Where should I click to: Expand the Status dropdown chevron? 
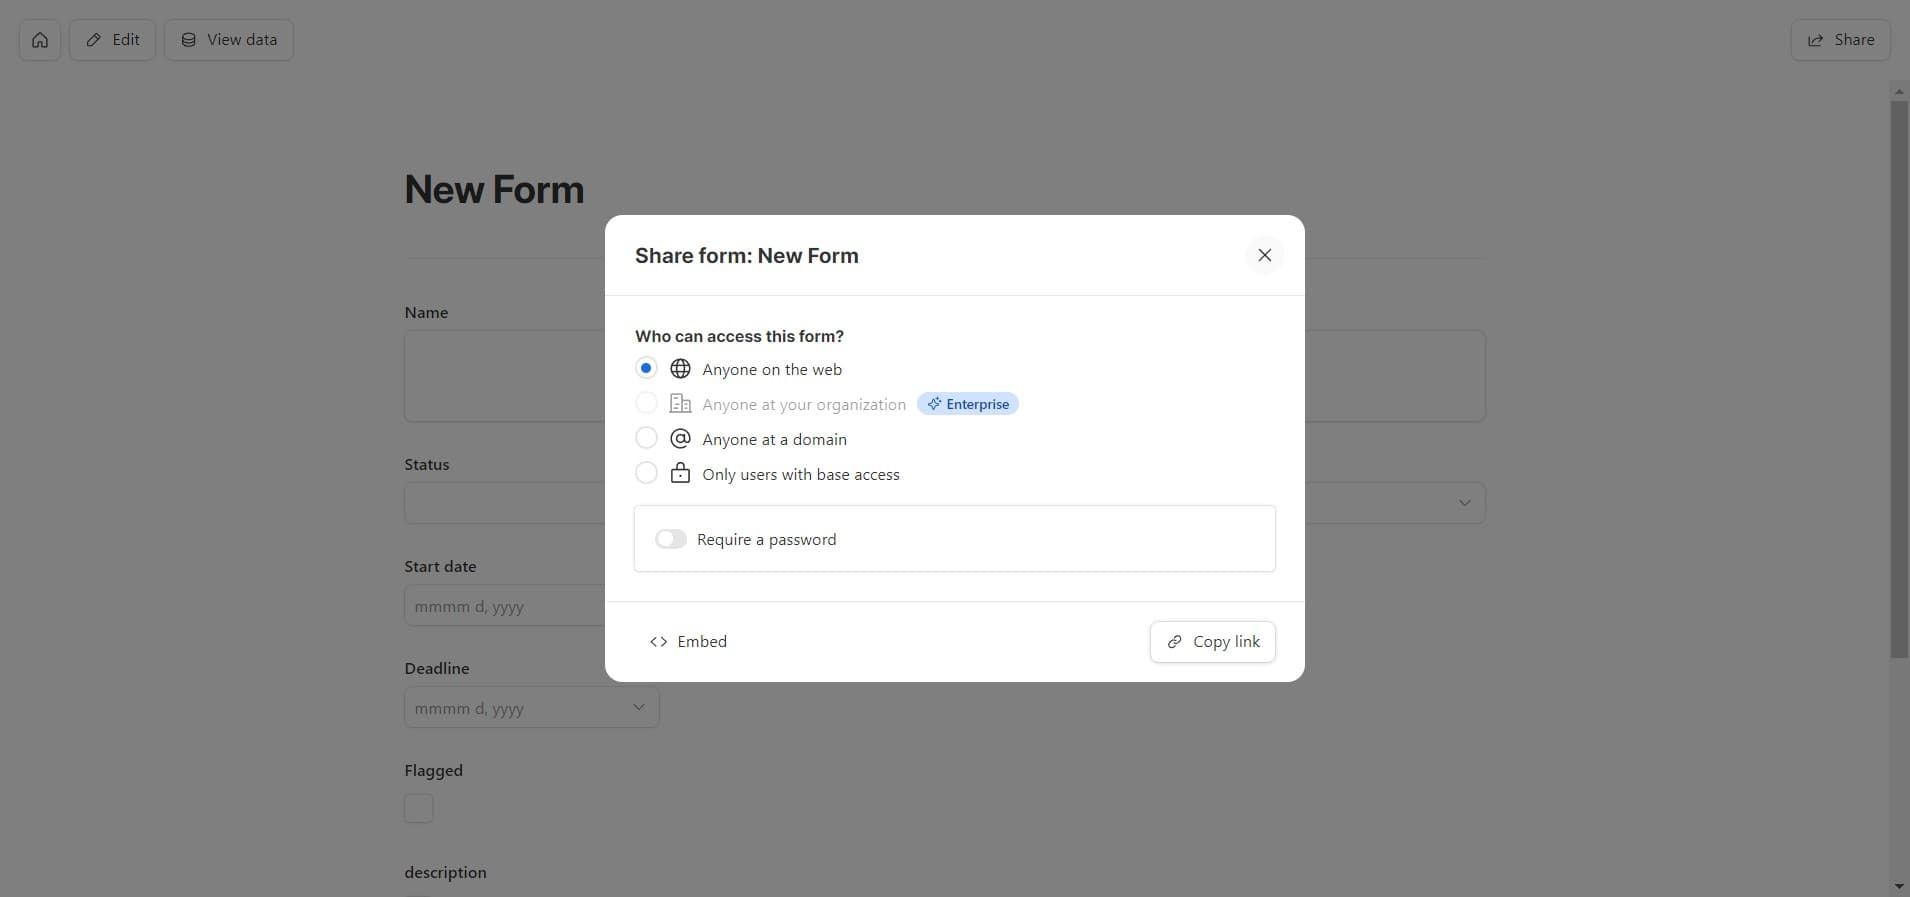(x=1464, y=503)
